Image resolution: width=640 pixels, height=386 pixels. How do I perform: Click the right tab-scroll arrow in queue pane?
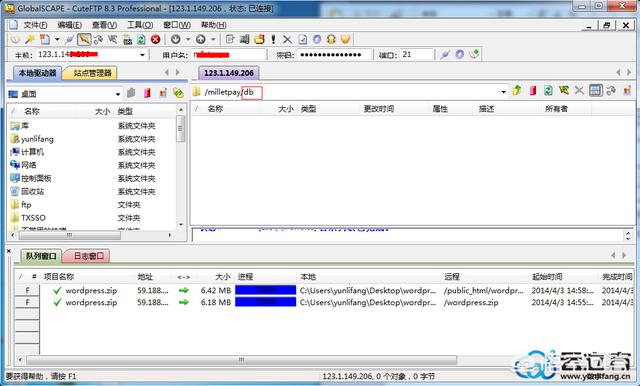[624, 255]
